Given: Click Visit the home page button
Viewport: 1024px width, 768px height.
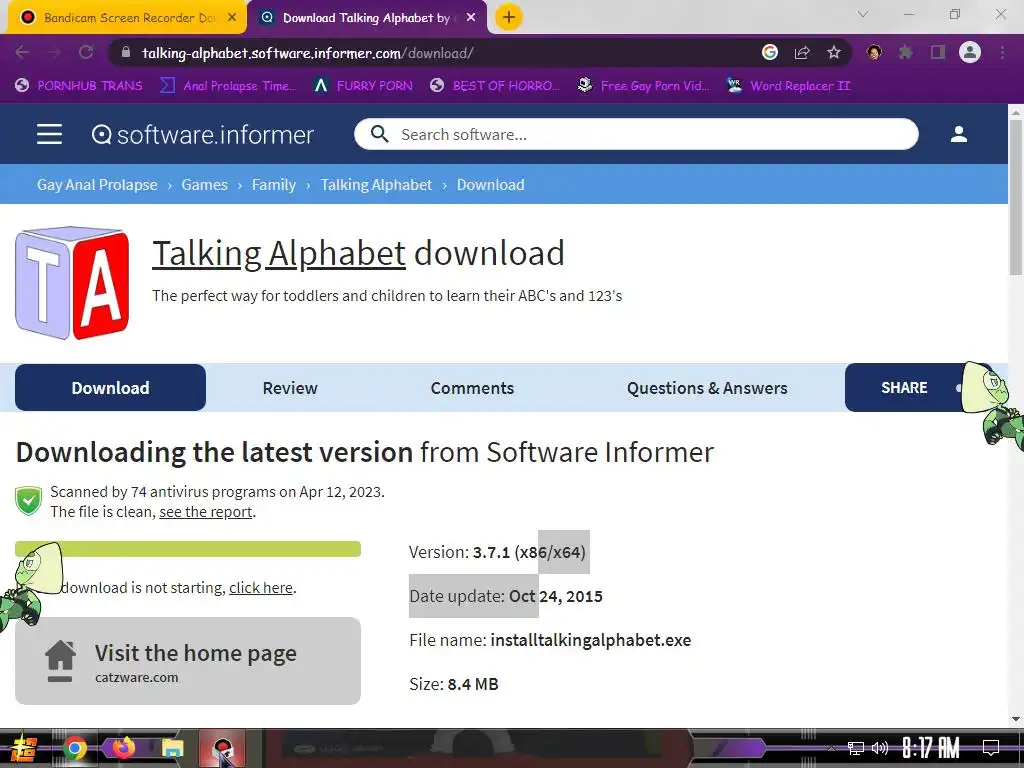Looking at the screenshot, I should coord(188,661).
